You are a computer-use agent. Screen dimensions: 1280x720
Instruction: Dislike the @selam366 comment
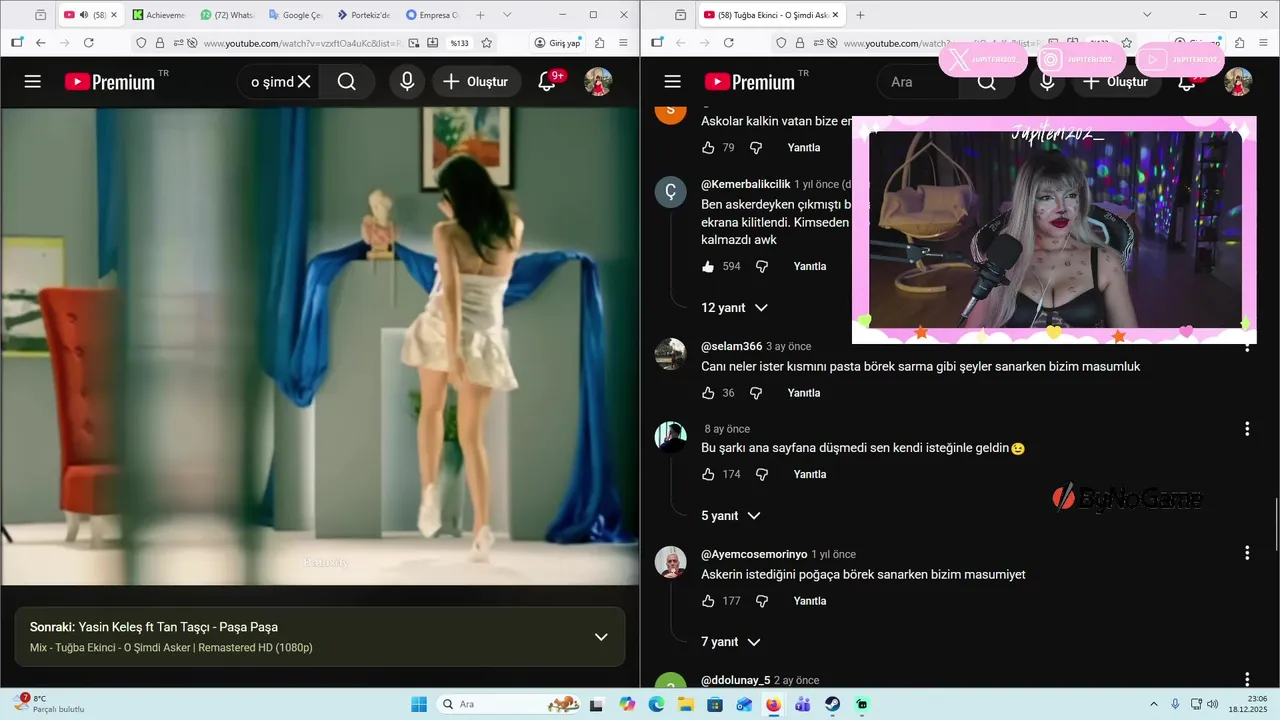click(x=756, y=393)
